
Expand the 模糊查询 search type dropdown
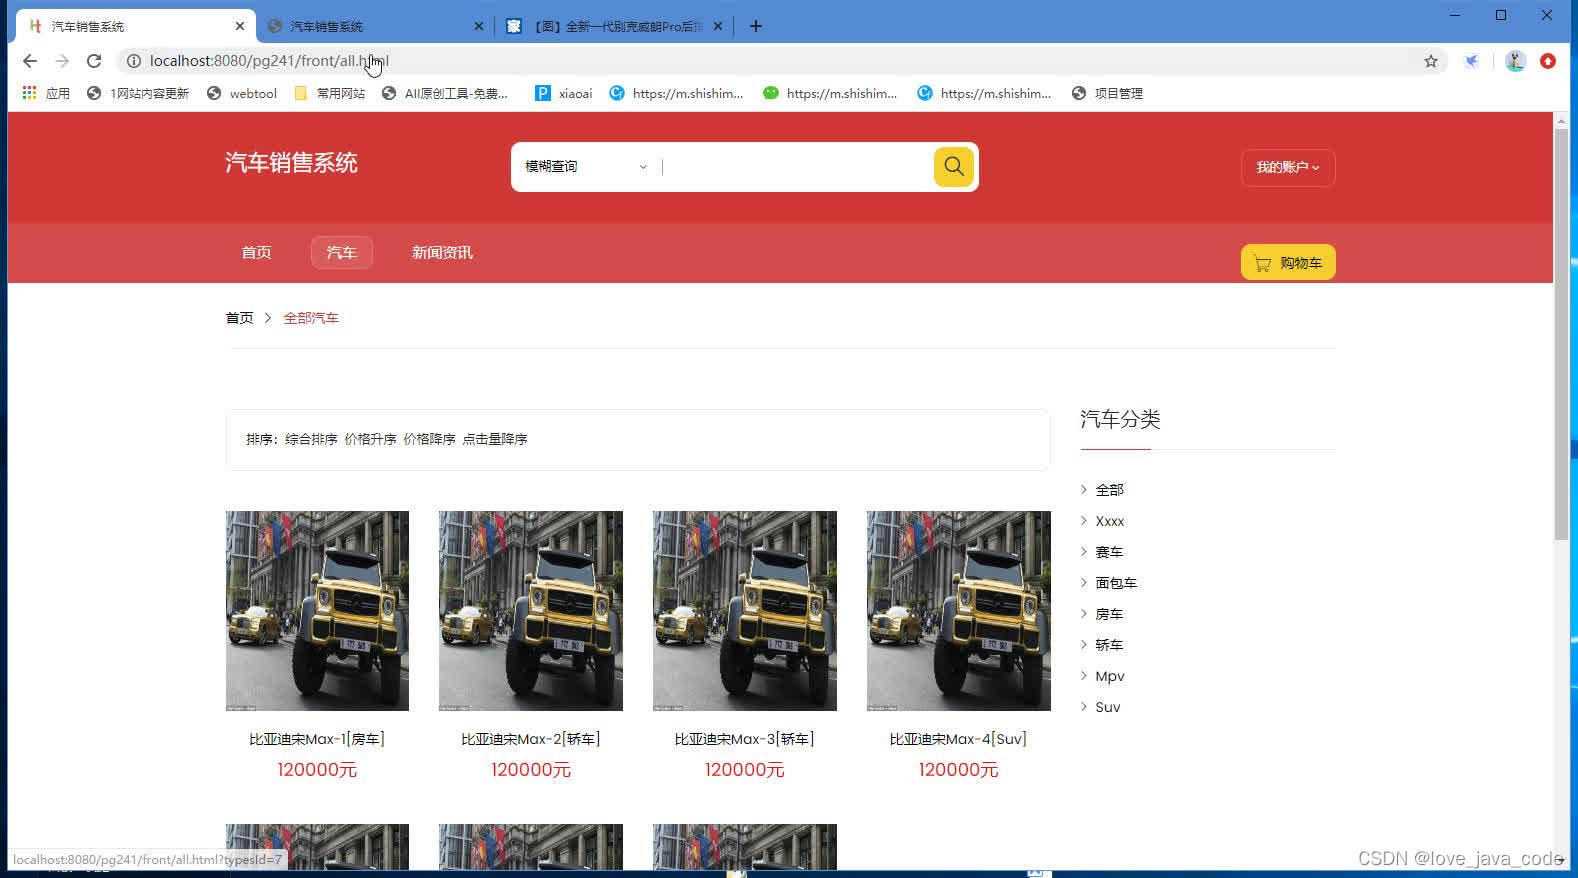point(586,167)
